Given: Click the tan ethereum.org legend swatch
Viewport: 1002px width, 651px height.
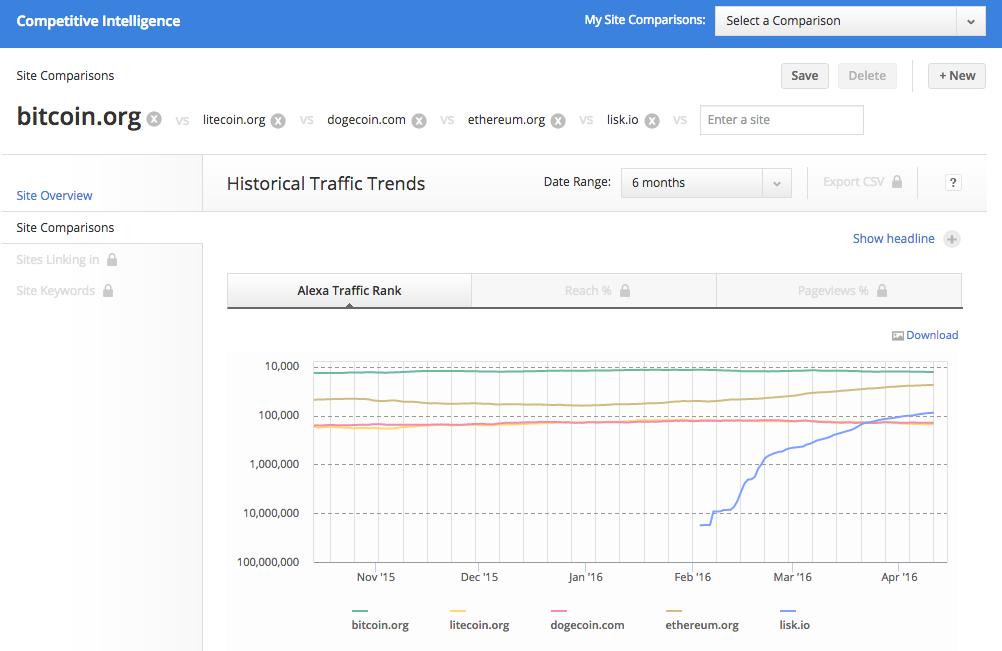Looking at the screenshot, I should (674, 611).
